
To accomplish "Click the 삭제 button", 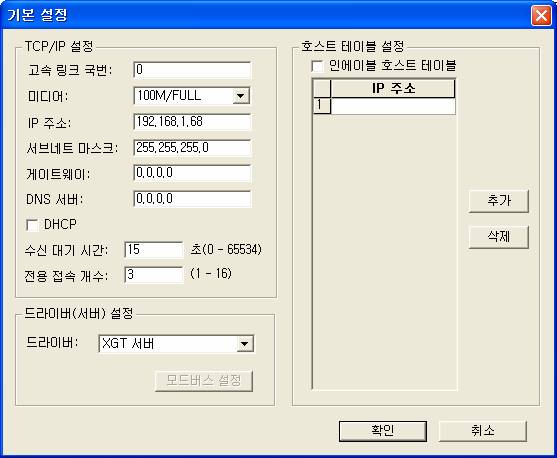I will [499, 237].
